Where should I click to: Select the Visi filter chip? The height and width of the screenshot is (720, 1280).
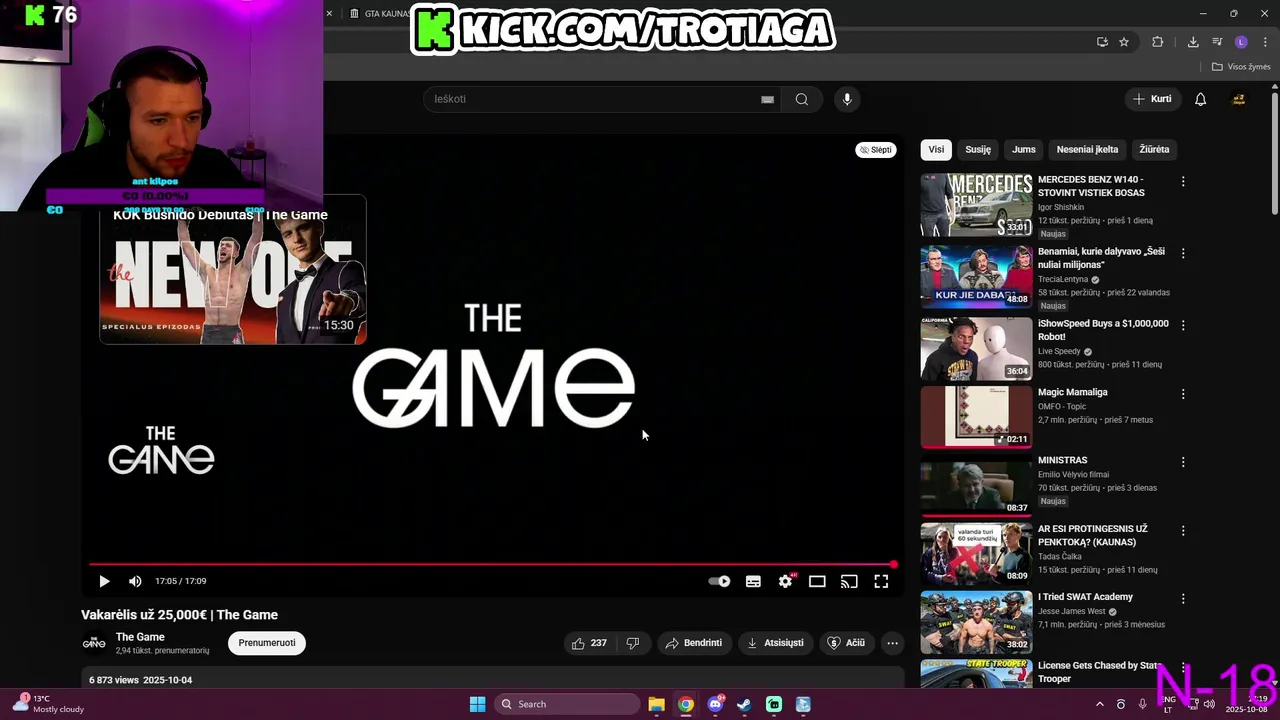tap(936, 149)
